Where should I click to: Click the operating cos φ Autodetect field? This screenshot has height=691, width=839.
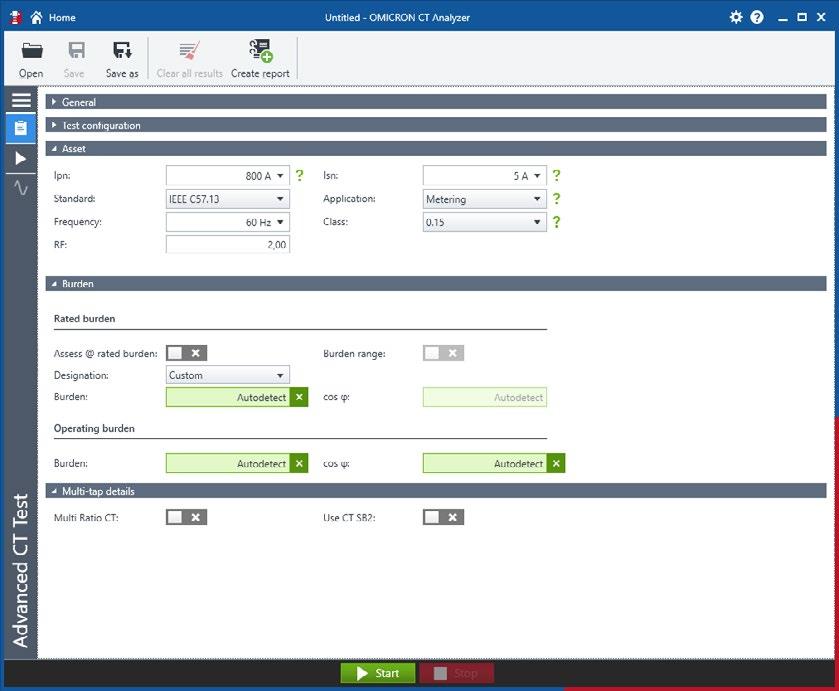coord(485,464)
